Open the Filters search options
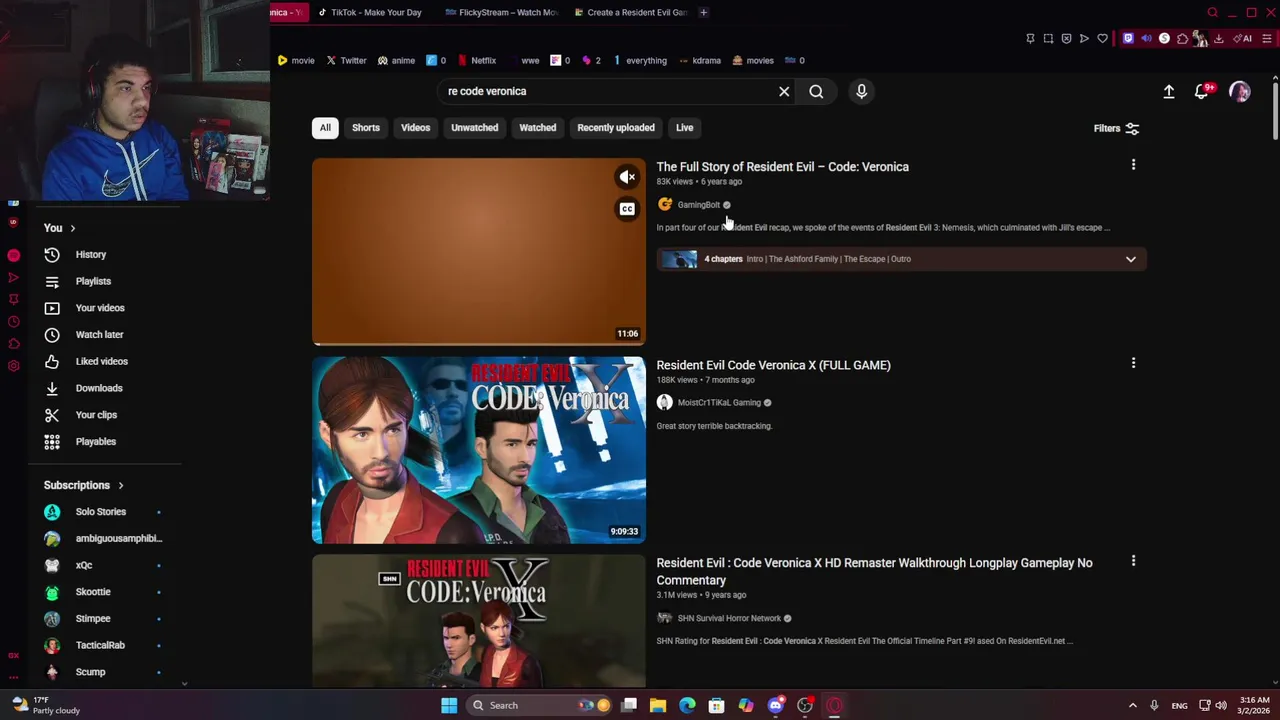This screenshot has height=720, width=1280. [x=1116, y=128]
